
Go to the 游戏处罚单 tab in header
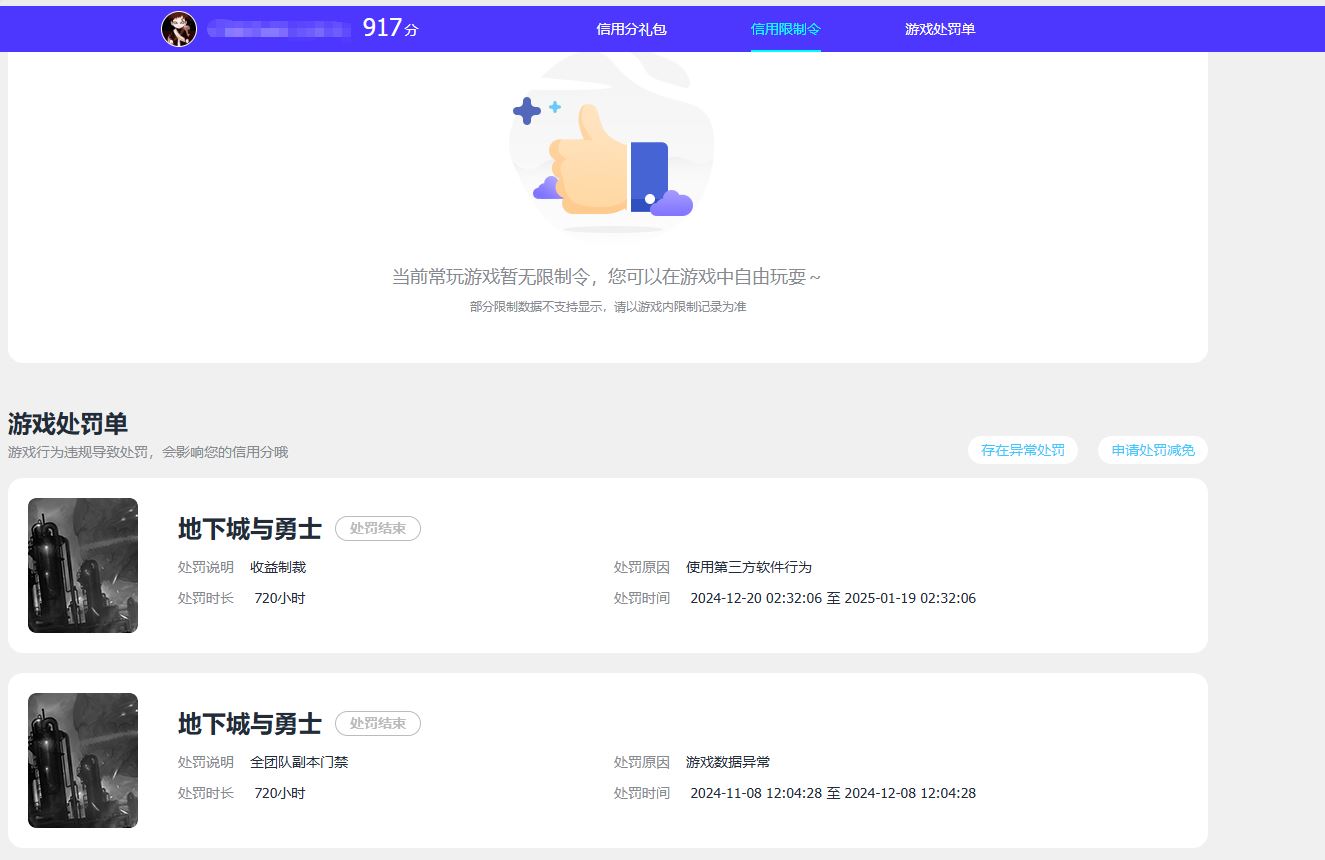(x=939, y=29)
